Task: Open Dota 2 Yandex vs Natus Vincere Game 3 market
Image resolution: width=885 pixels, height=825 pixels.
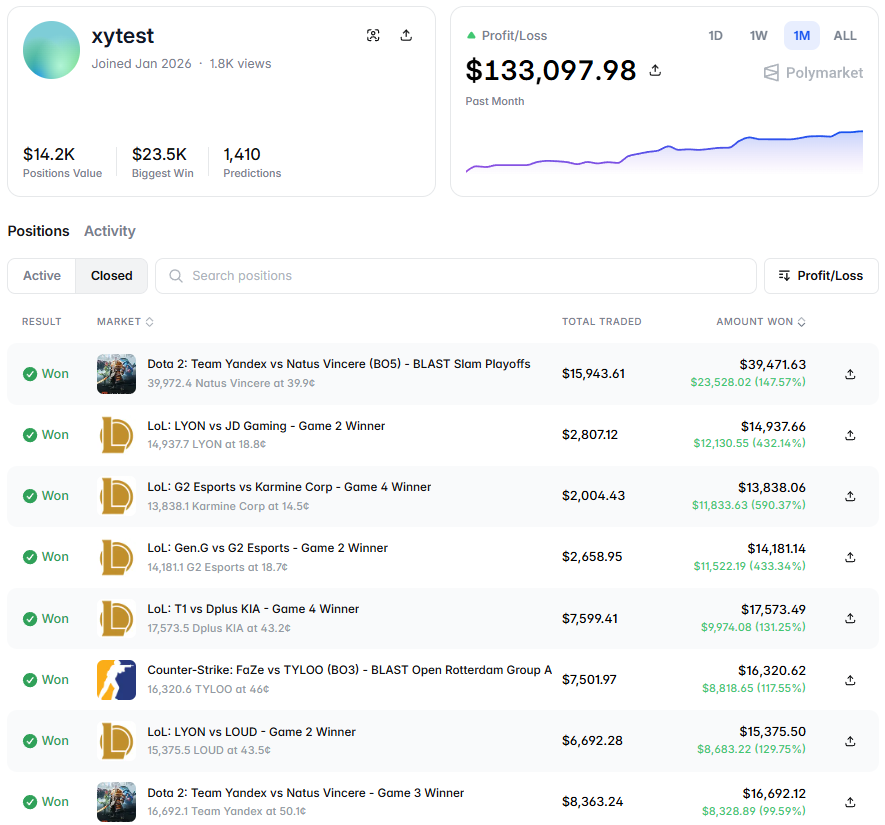Action: 305,793
